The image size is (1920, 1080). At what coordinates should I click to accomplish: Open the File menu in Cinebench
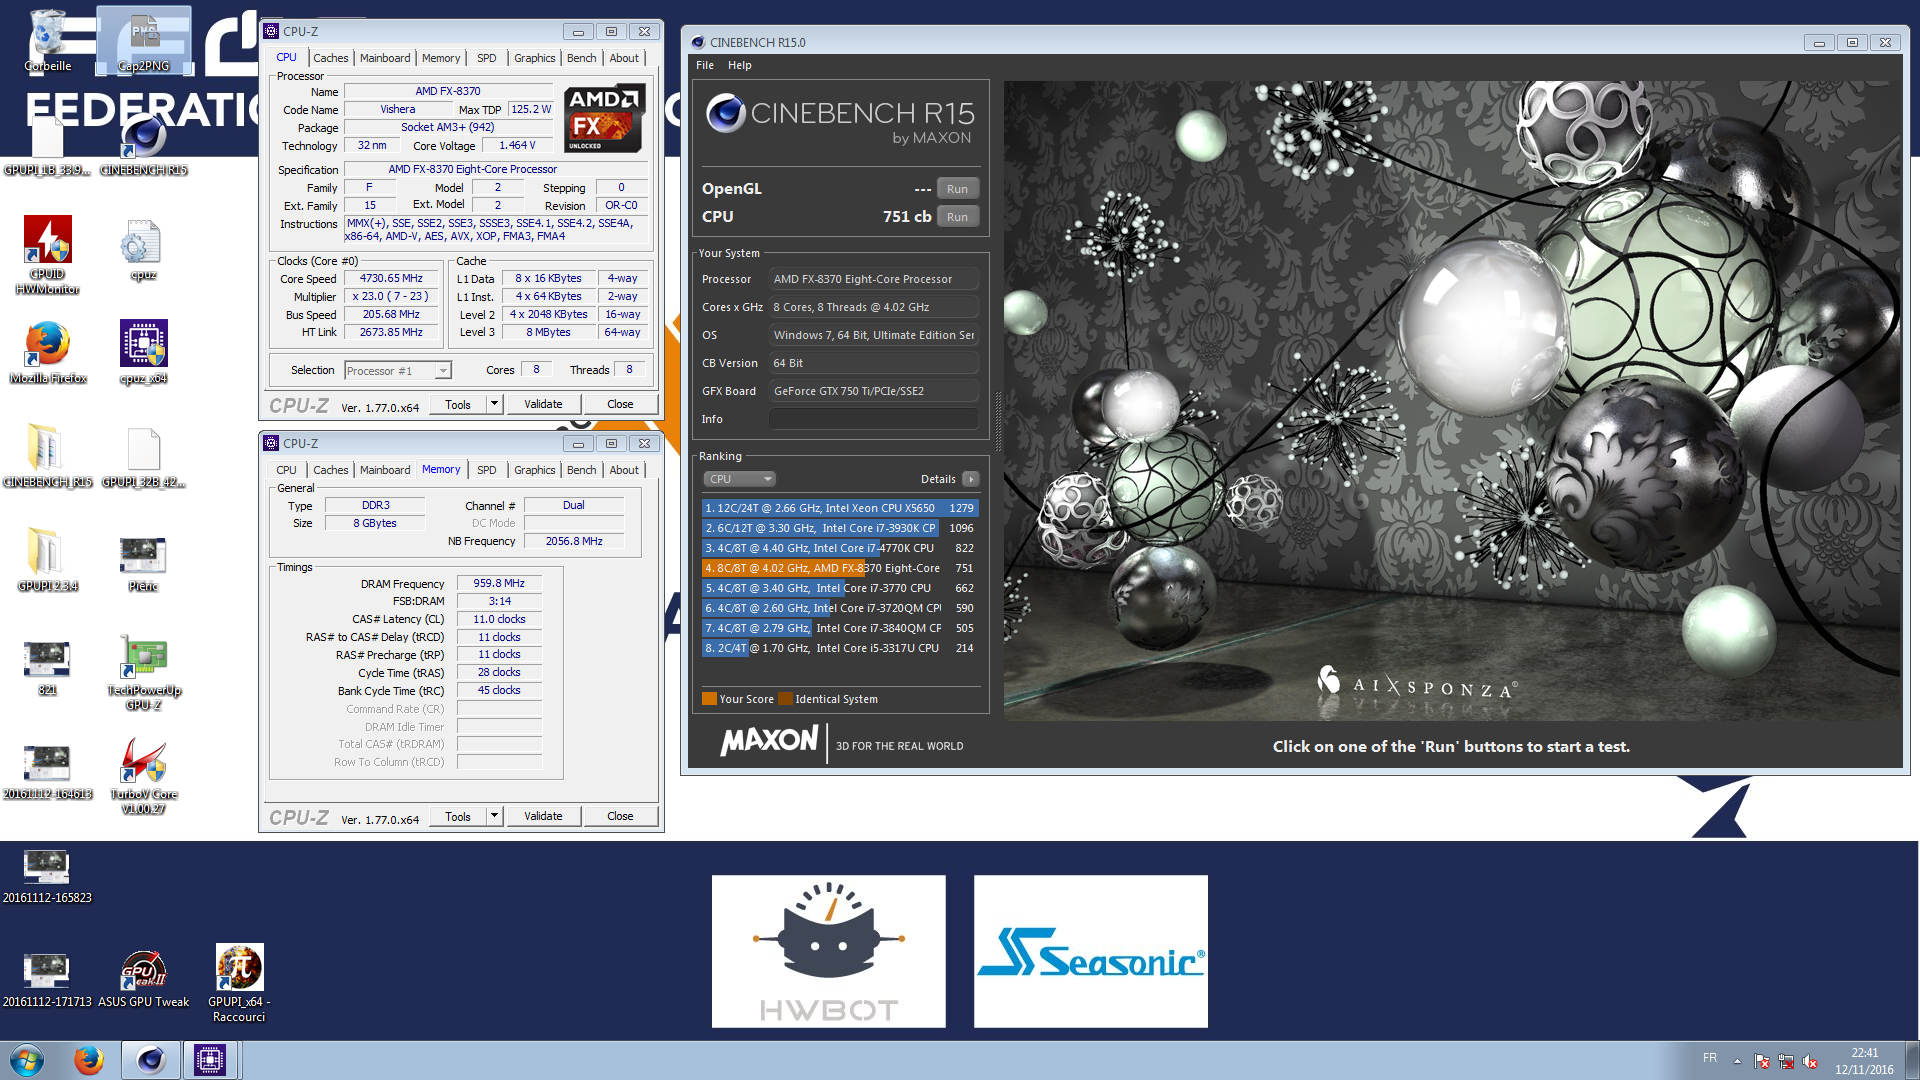click(705, 65)
